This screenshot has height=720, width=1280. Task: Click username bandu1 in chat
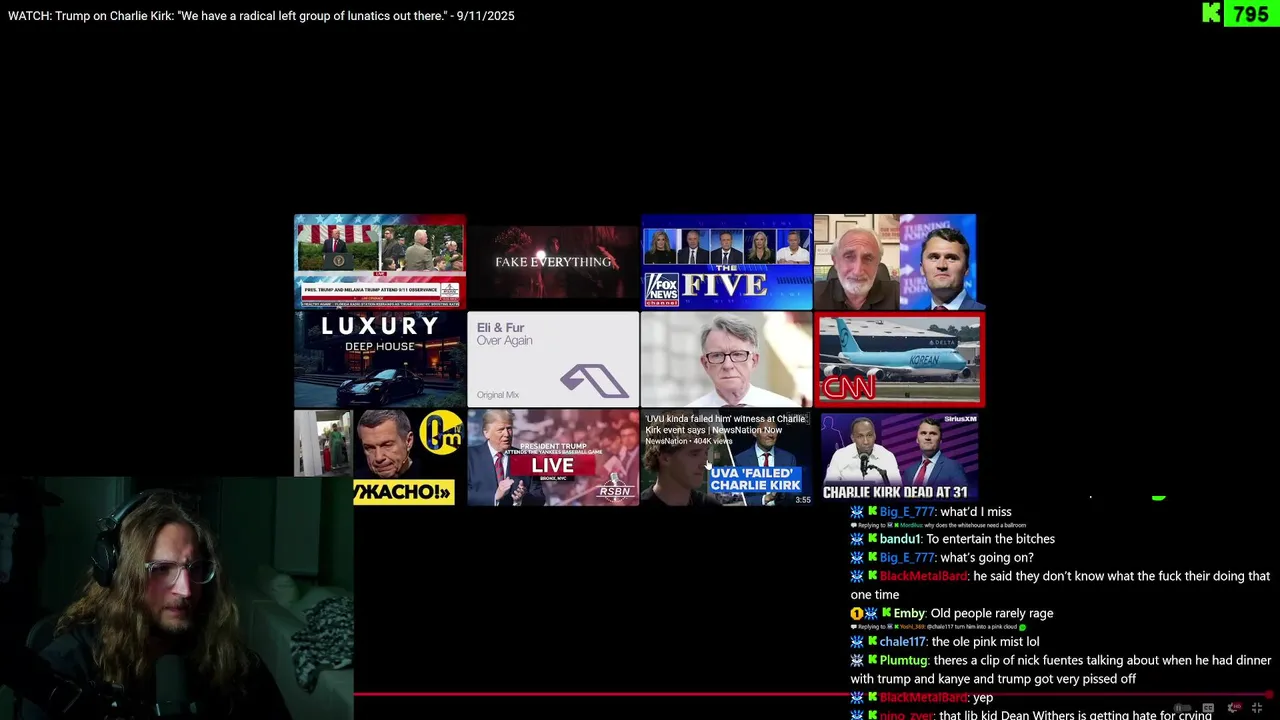[900, 539]
